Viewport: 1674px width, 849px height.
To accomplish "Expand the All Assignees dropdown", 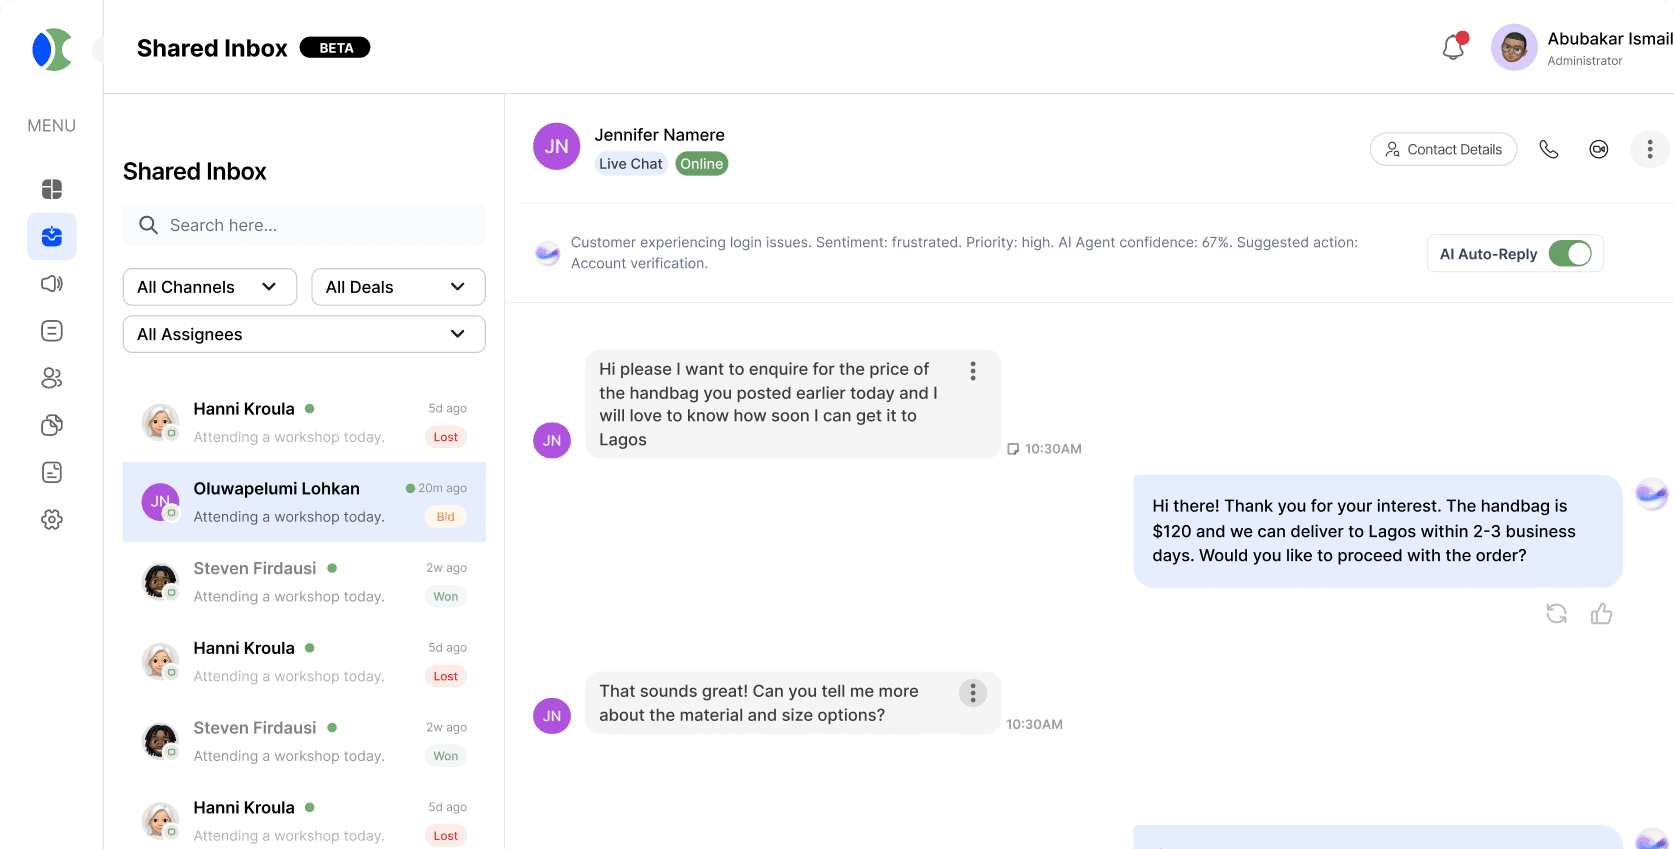I will pyautogui.click(x=304, y=334).
